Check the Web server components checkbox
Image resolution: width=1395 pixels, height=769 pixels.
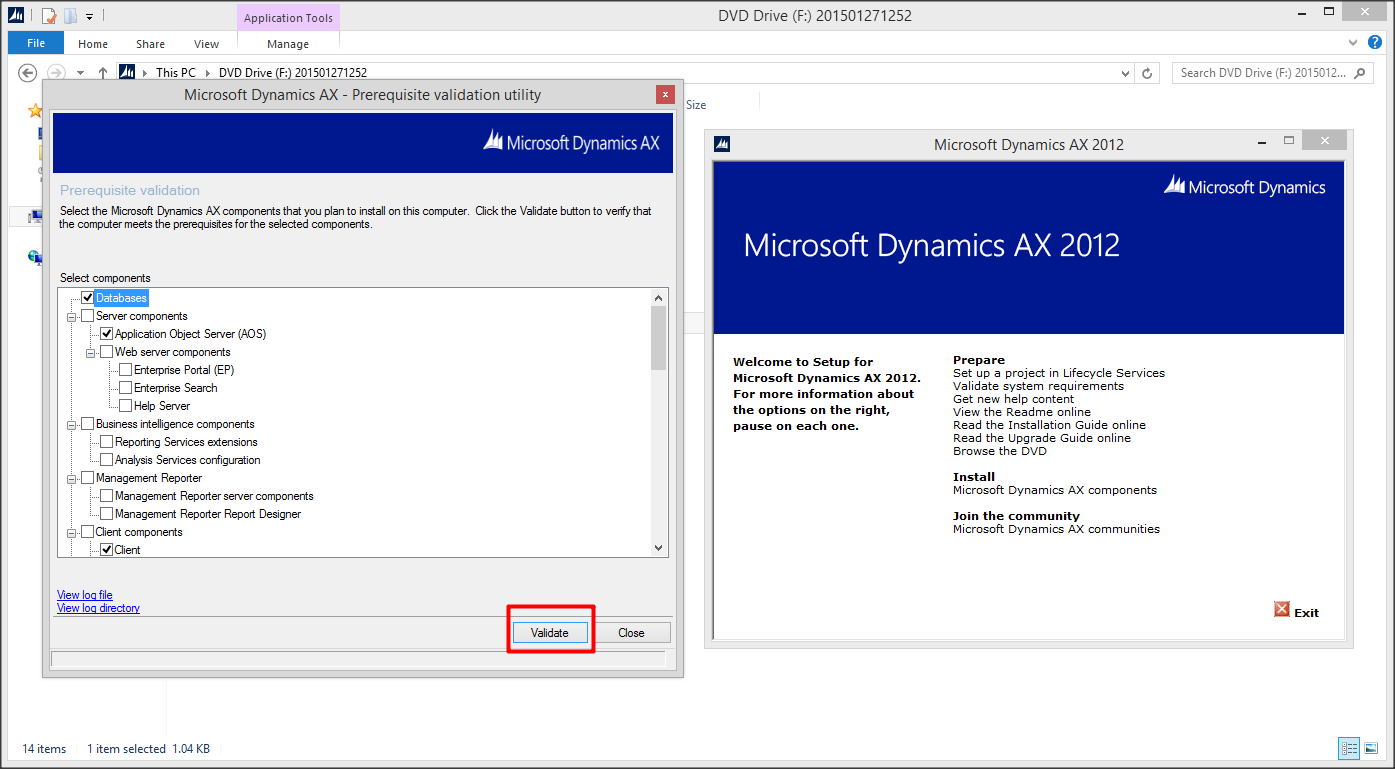tap(106, 352)
